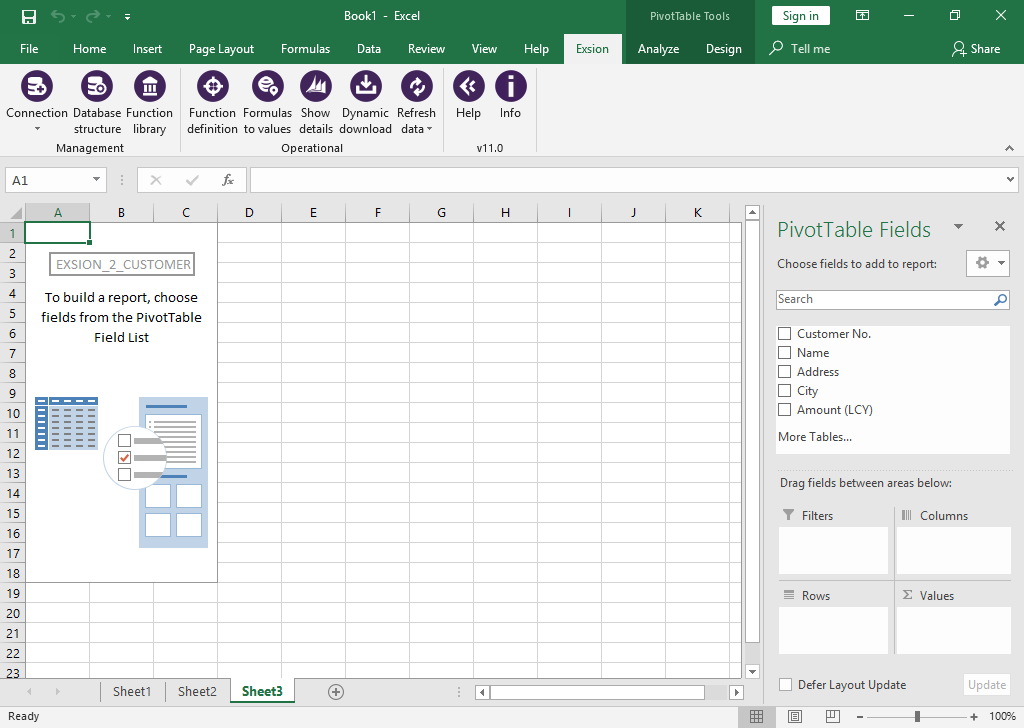Zoom in with the plus icon
This screenshot has height=728, width=1024.
click(974, 717)
